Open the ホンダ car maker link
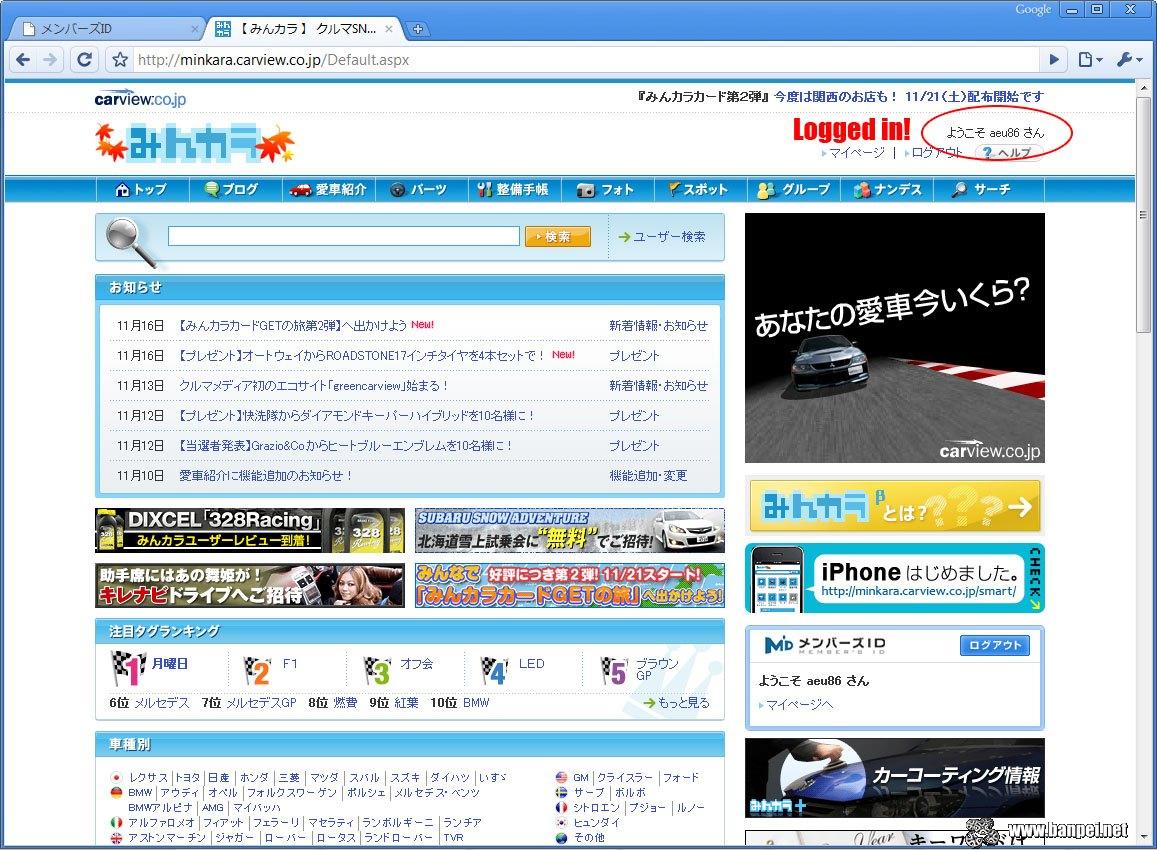 [x=254, y=778]
